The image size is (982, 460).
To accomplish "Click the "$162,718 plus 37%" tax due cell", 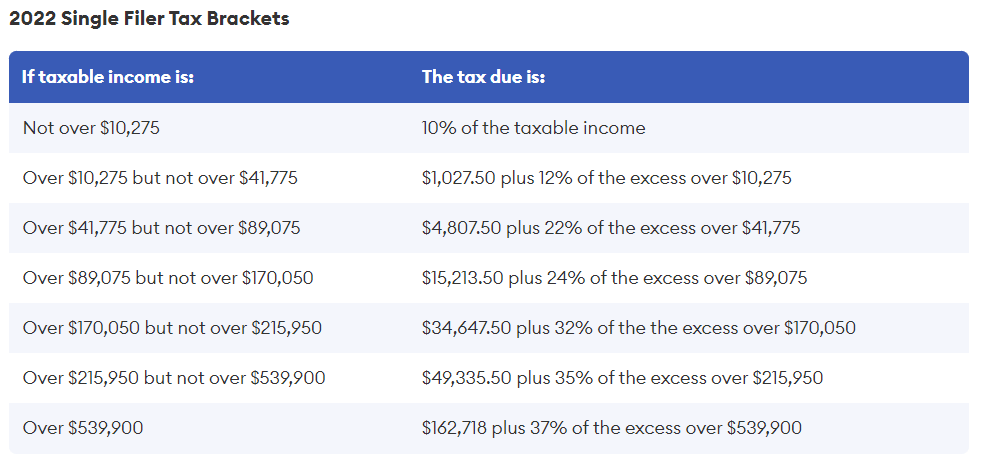I will click(x=611, y=428).
